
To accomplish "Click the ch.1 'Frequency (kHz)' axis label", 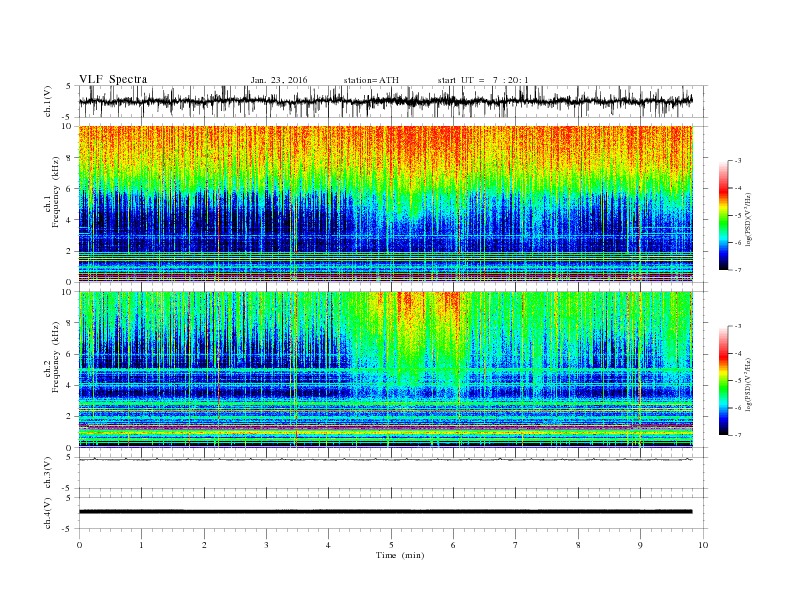I will click(x=56, y=192).
